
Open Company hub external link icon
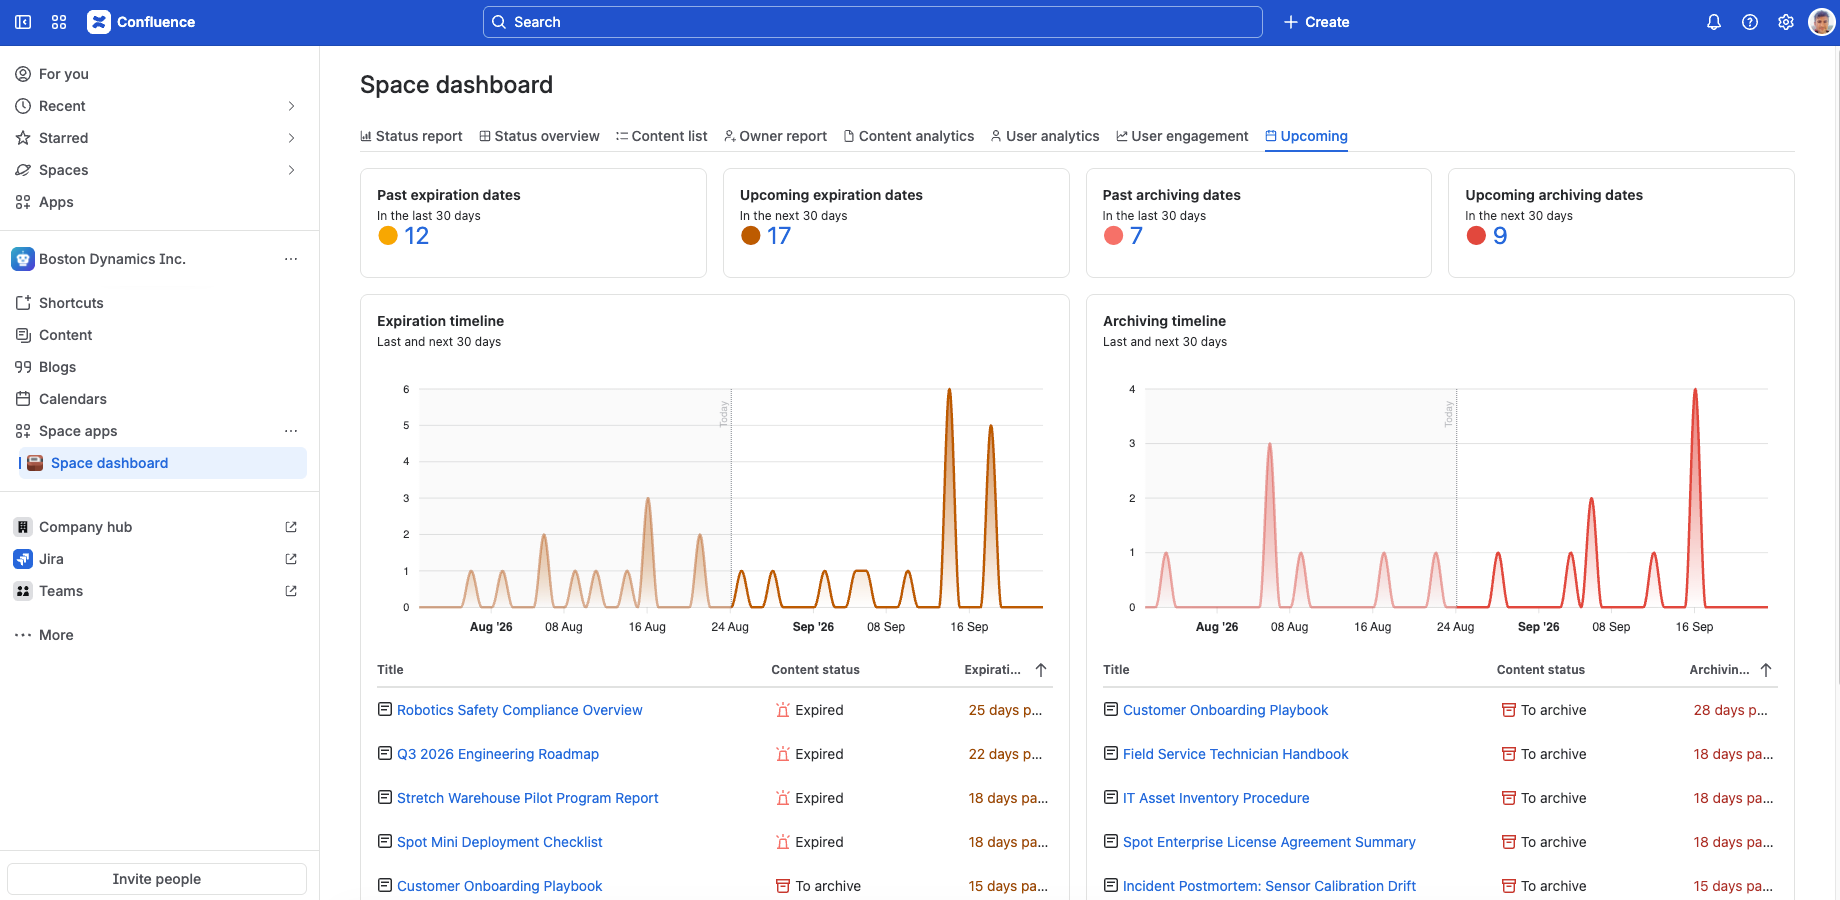coord(291,527)
